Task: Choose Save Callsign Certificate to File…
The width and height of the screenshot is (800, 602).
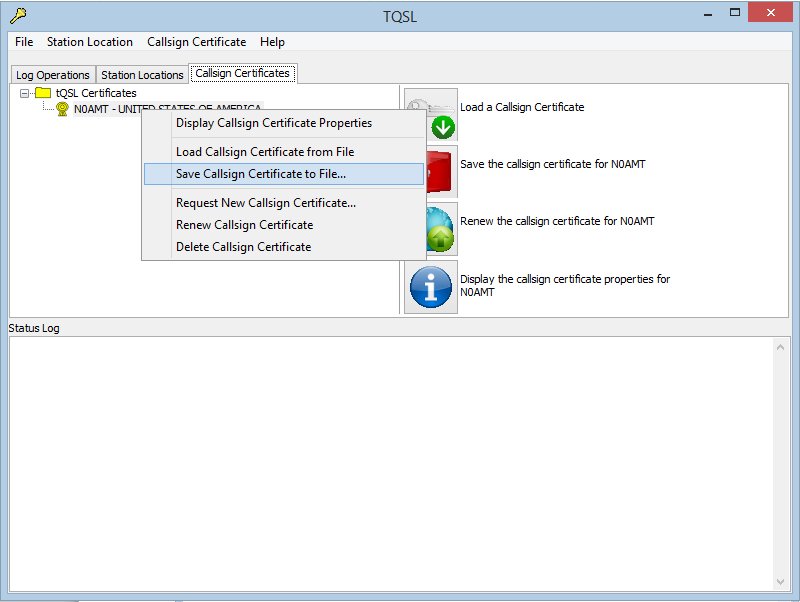Action: pos(284,174)
